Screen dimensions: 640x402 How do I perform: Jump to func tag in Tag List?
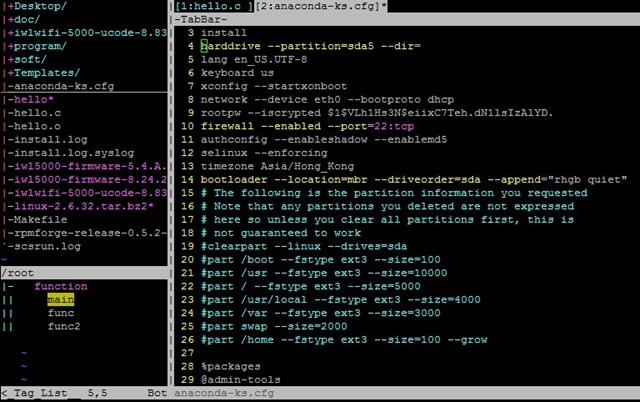[60, 313]
